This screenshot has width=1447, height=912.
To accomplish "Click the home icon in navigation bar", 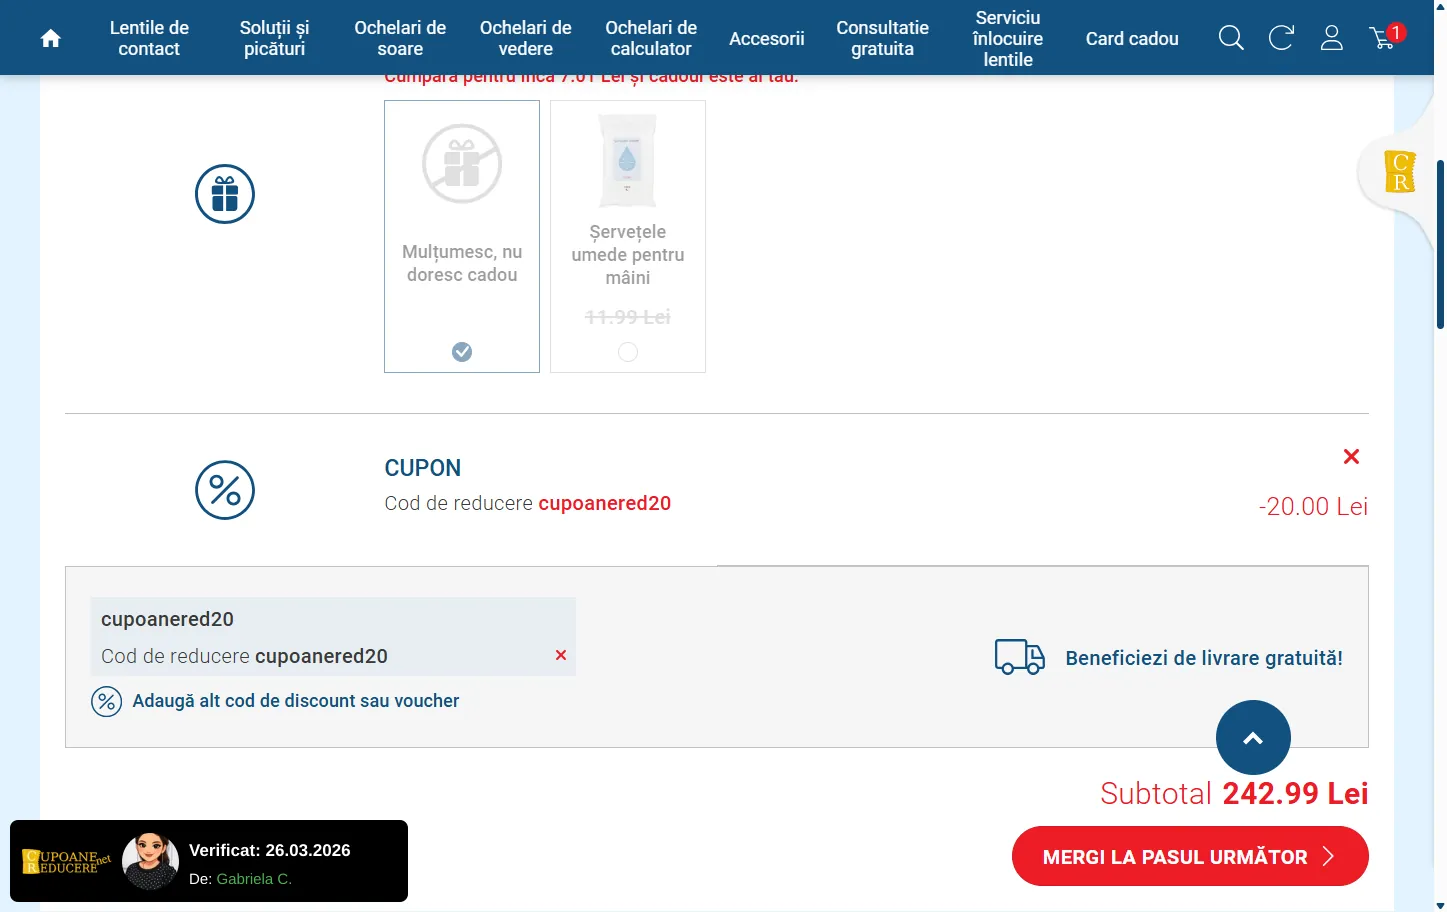I will click(50, 39).
